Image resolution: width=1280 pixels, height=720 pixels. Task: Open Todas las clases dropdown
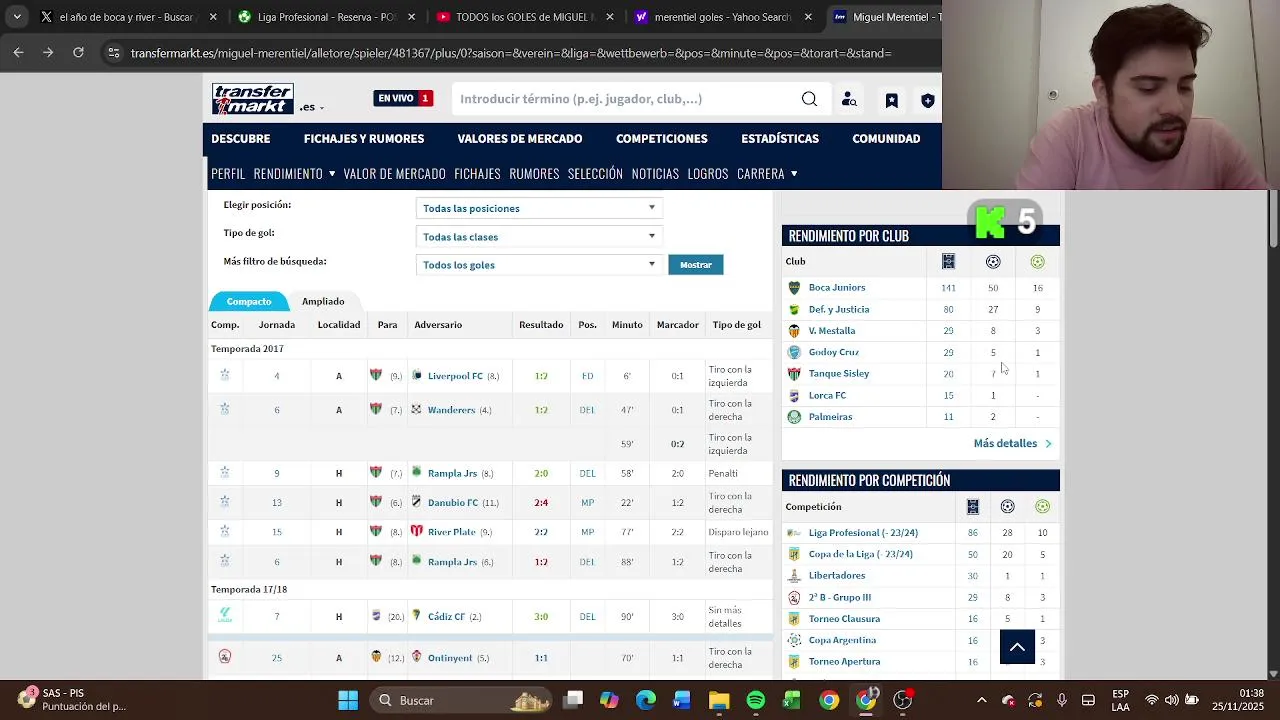click(540, 237)
